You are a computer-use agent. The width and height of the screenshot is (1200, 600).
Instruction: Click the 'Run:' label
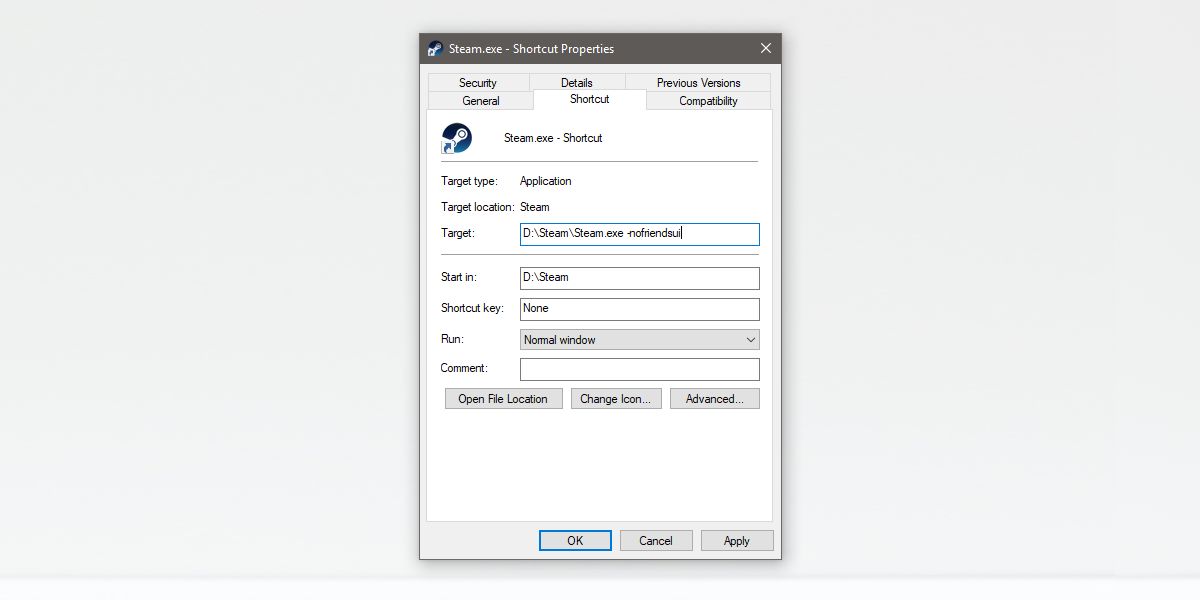[453, 339]
